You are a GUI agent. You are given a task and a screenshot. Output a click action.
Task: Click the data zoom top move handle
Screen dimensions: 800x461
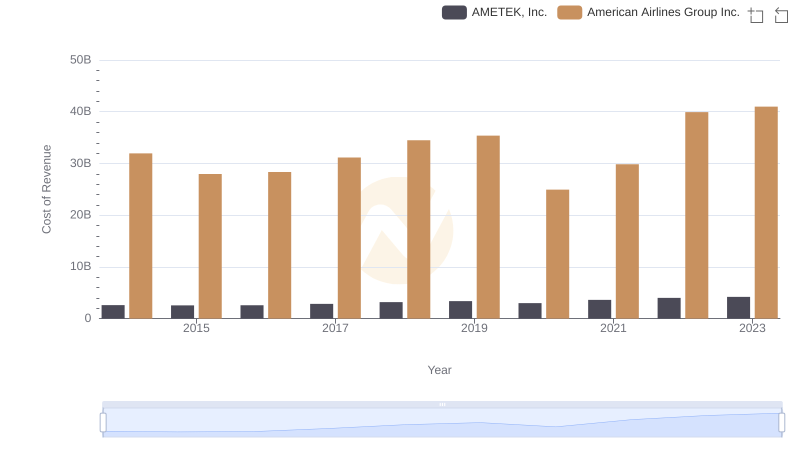coord(442,404)
